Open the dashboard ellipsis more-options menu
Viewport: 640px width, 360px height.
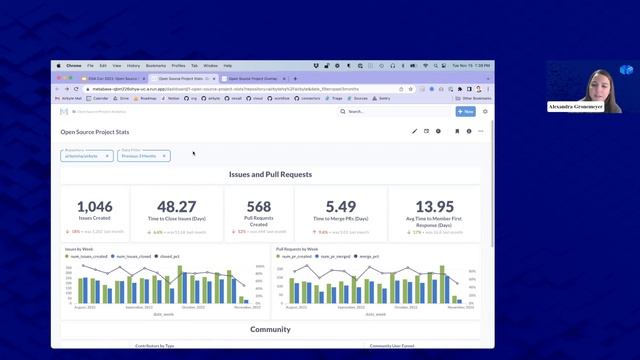coord(481,131)
